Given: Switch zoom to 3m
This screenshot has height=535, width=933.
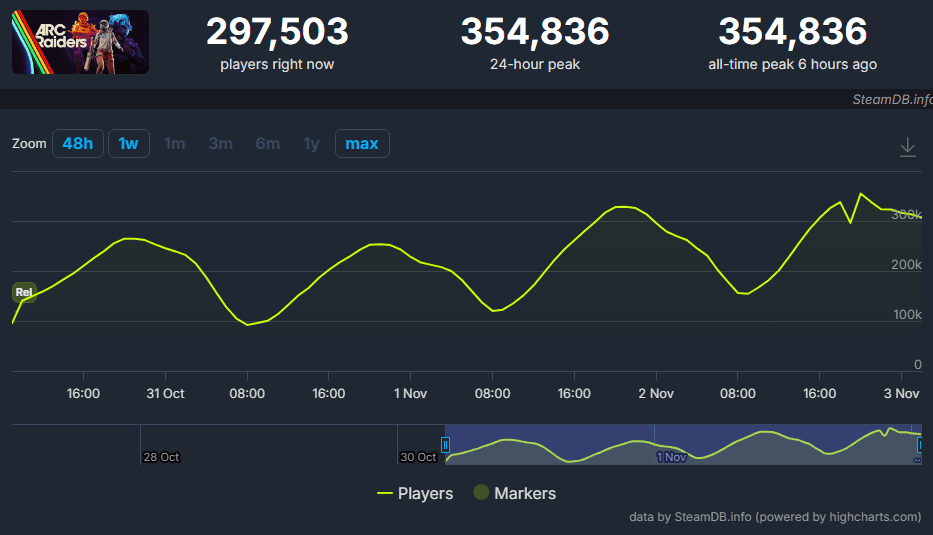Looking at the screenshot, I should click(x=220, y=143).
